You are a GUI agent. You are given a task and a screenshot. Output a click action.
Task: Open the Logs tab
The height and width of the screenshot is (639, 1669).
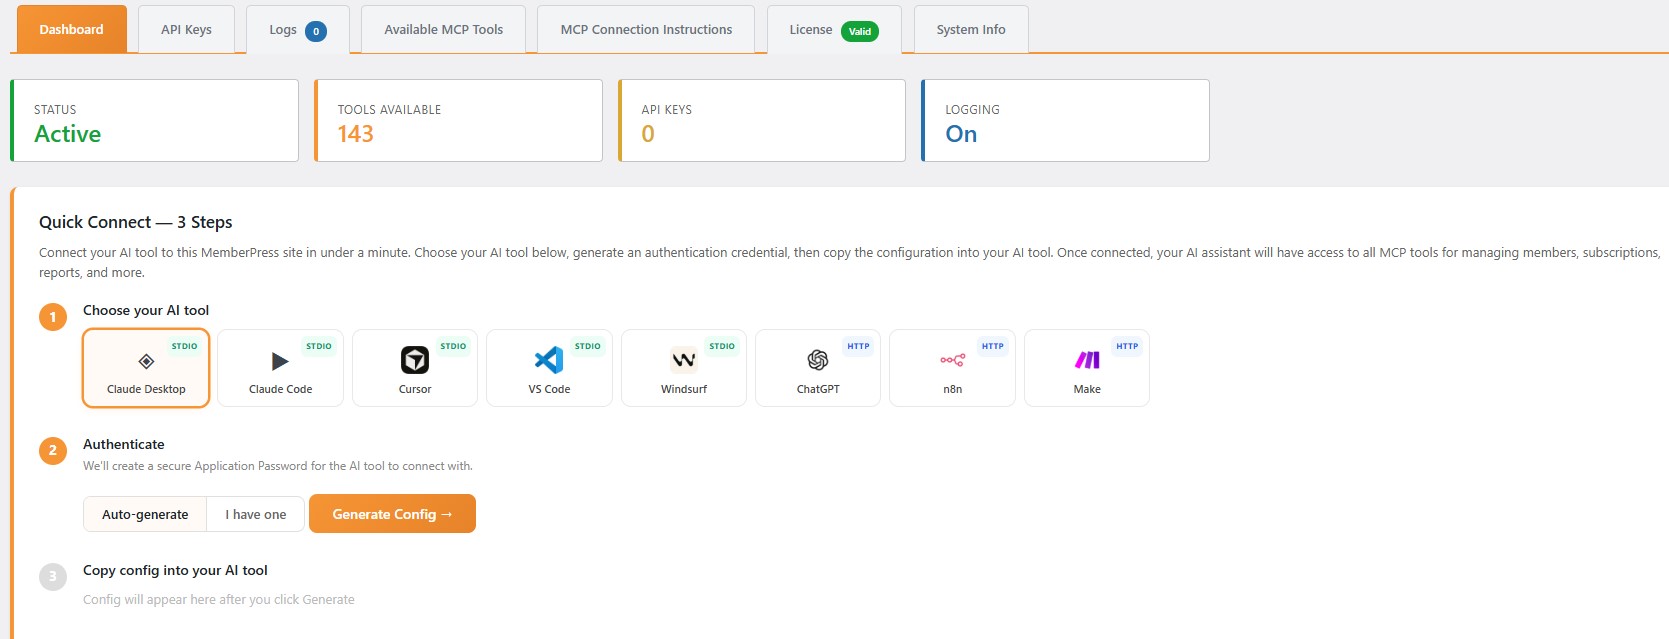(297, 29)
